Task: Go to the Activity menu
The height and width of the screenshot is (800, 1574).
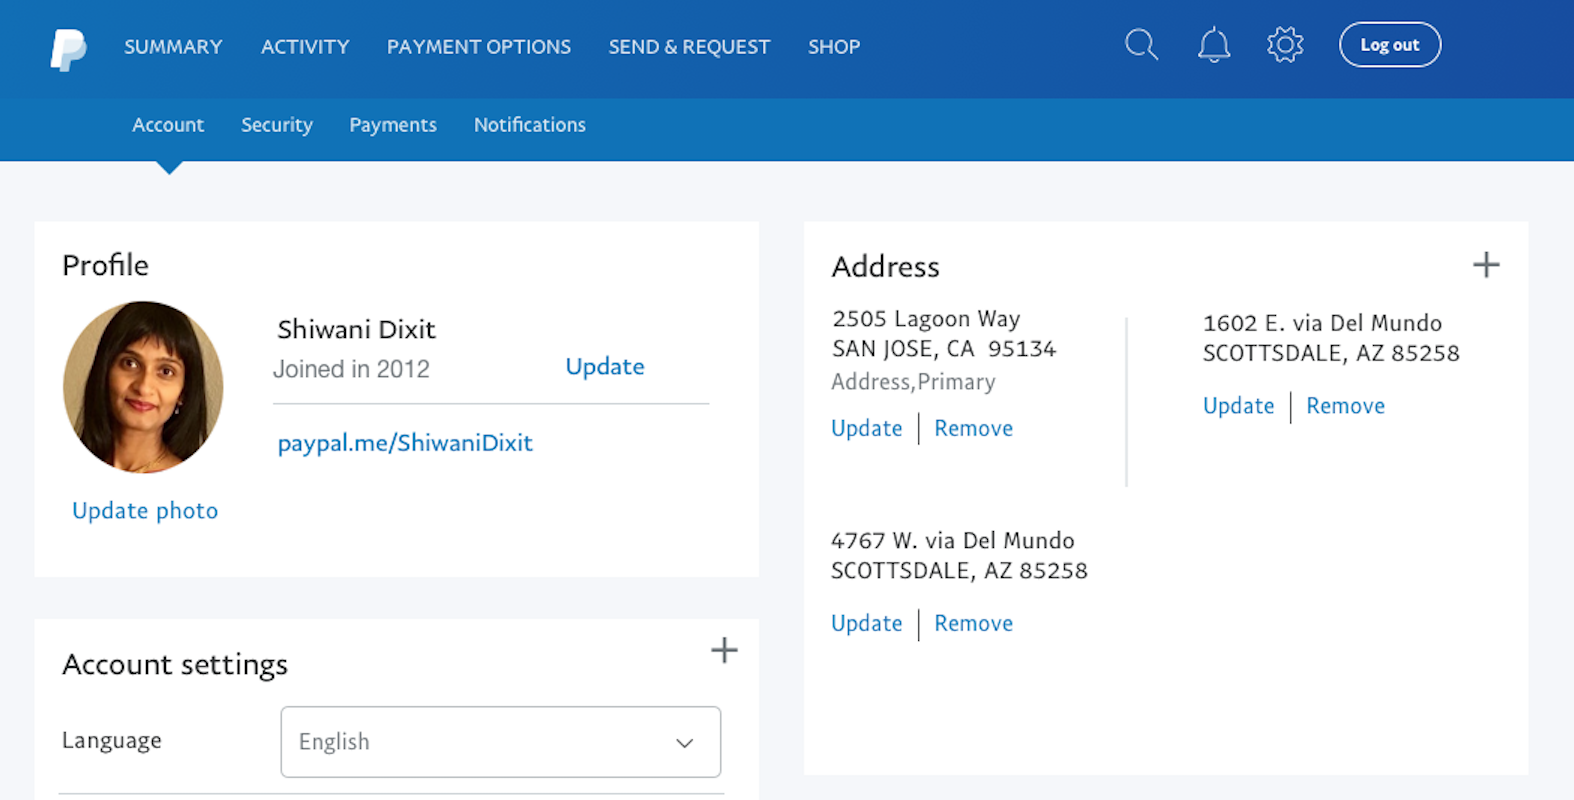Action: point(305,47)
